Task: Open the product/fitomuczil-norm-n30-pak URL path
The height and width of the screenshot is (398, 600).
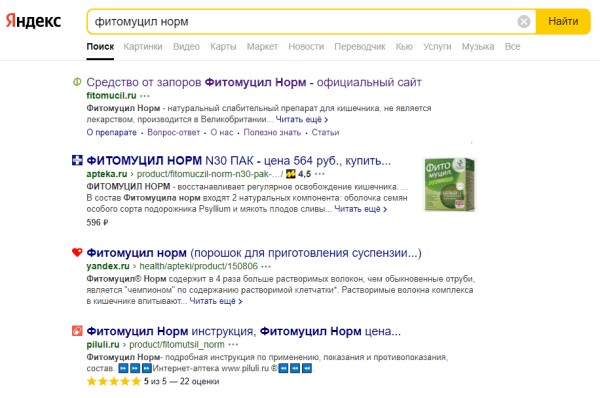Action: tap(209, 174)
